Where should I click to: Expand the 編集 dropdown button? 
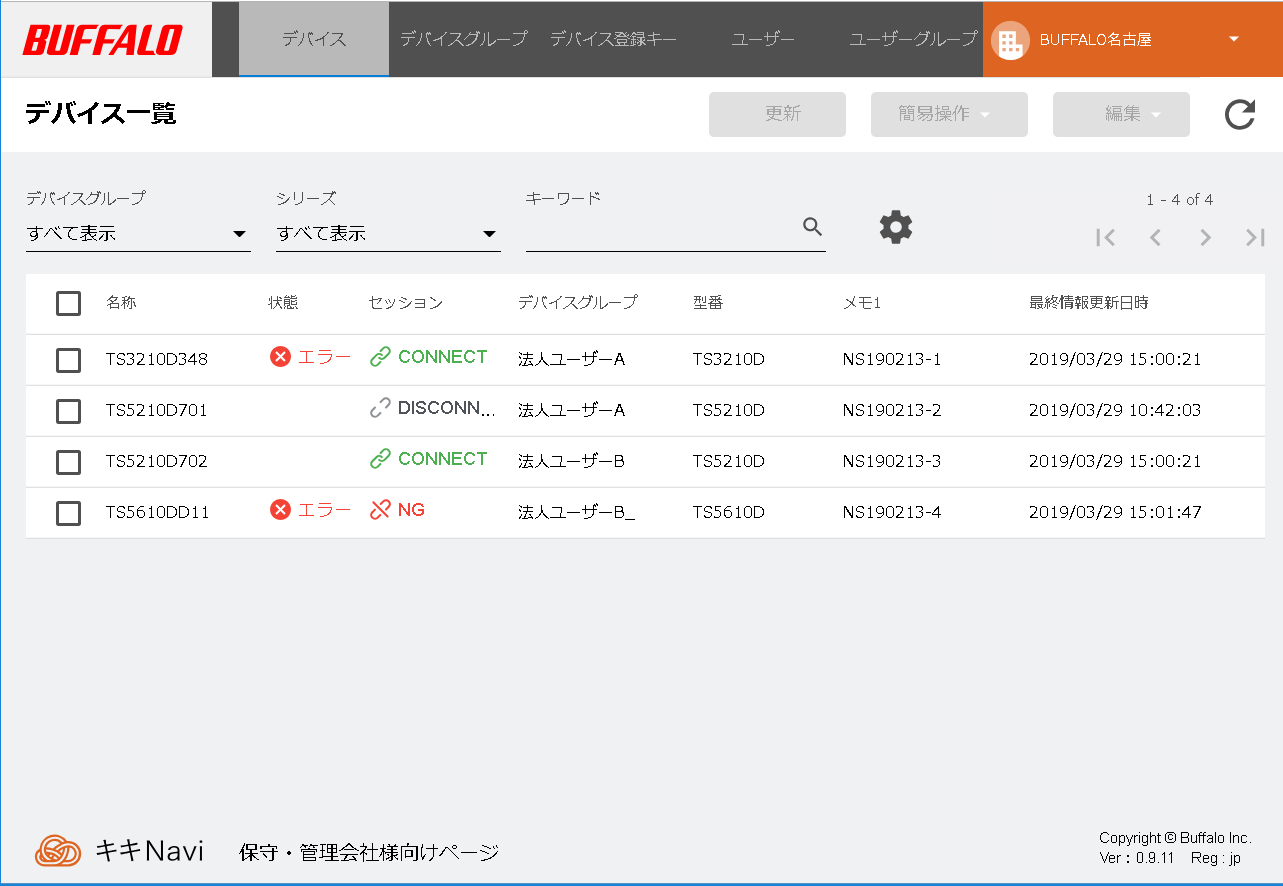coord(1121,115)
